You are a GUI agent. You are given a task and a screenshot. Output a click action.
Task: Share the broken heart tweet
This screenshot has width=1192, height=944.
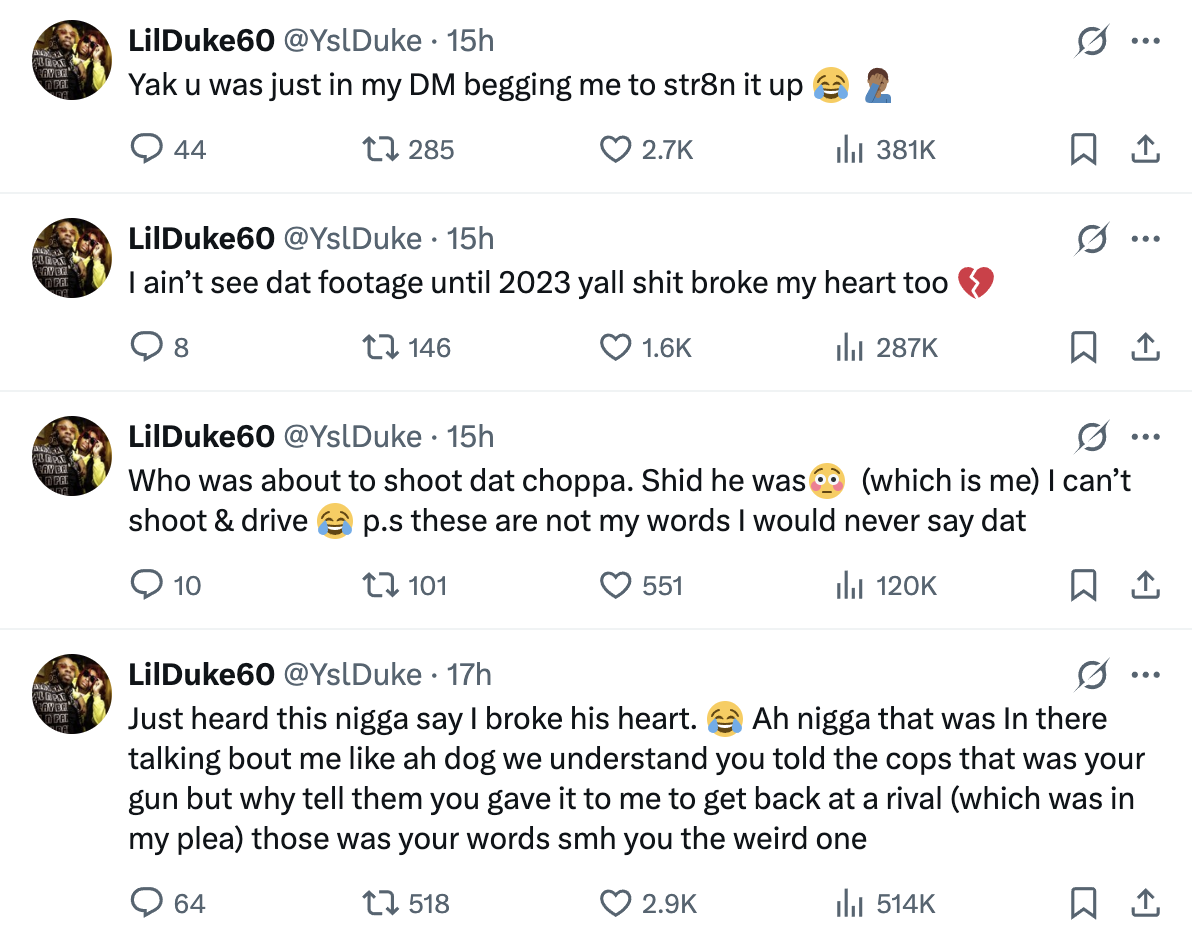(1146, 347)
